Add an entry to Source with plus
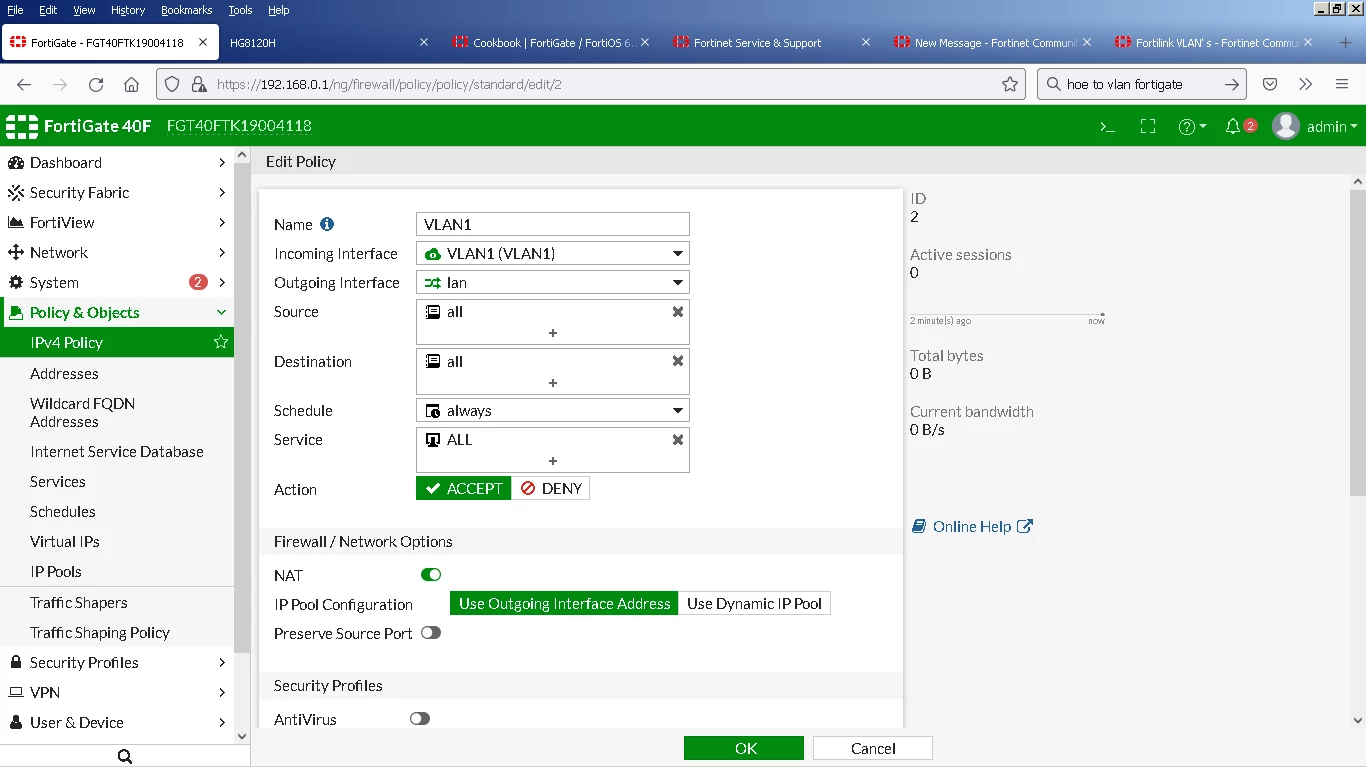The image size is (1366, 768). (552, 333)
